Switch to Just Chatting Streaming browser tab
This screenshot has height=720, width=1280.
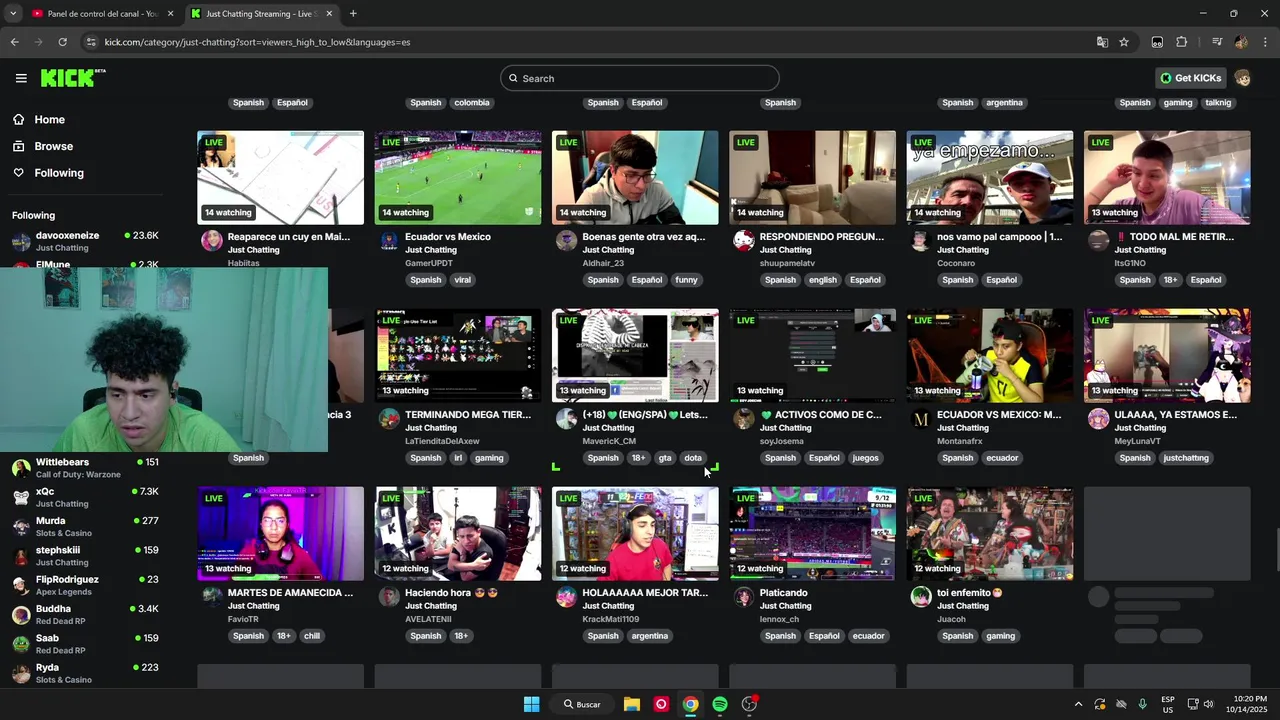click(x=262, y=14)
